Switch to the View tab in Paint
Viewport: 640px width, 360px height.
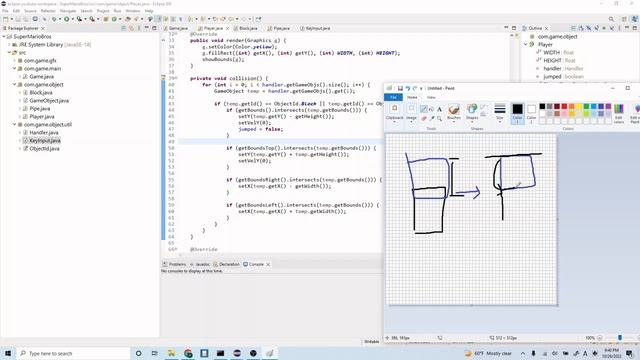431,97
